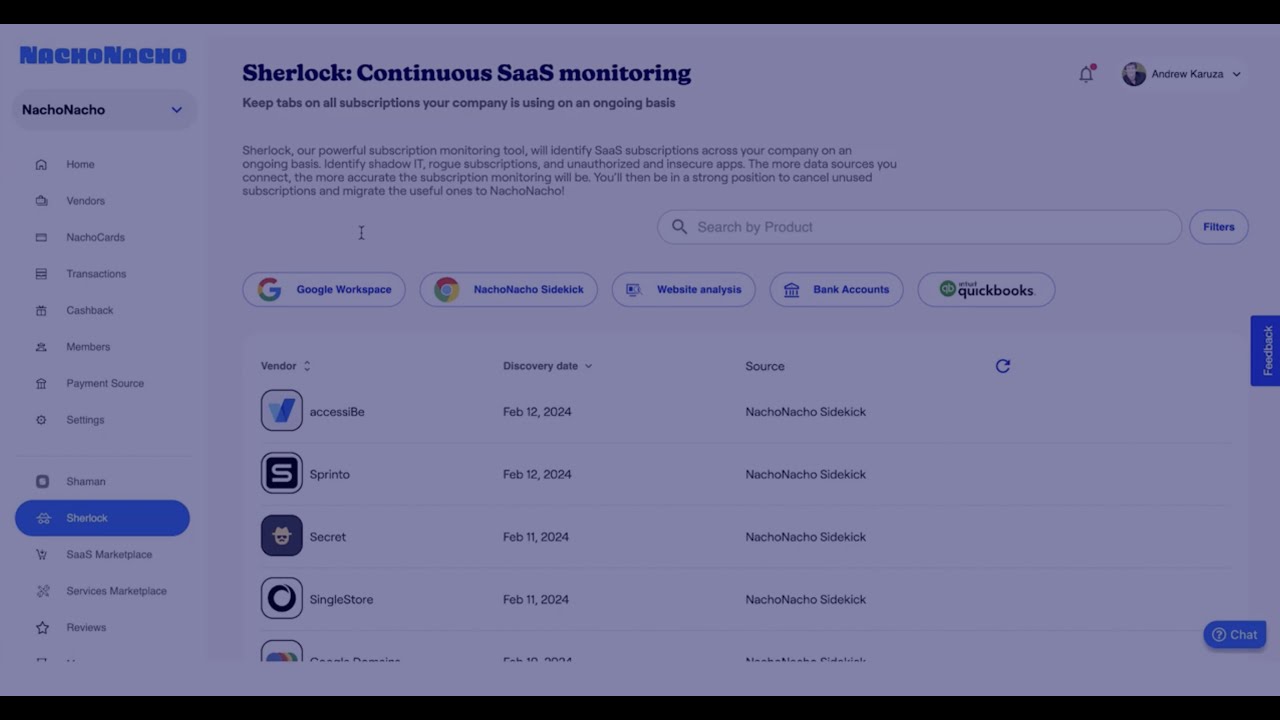Select the NachoNacho Sidekick source button
Screen dimensions: 1280x720
click(x=508, y=290)
